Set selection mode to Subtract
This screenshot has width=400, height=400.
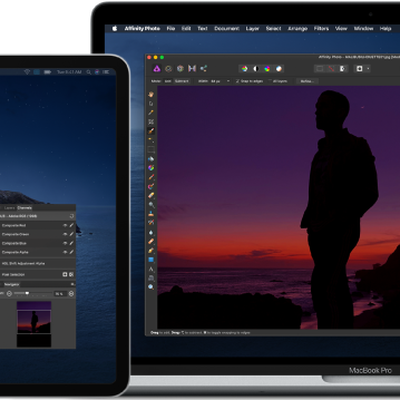pos(182,81)
